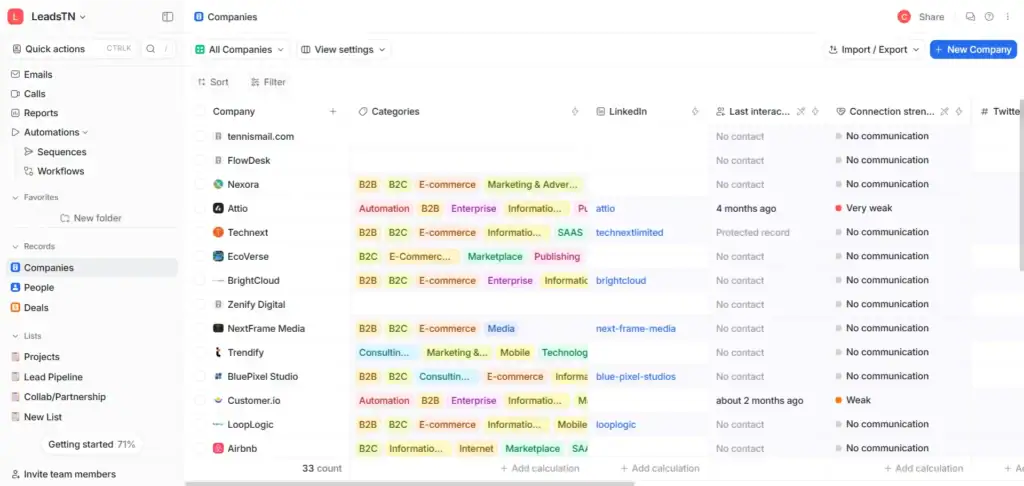Click the BluePixel Studio company logo
This screenshot has width=1024, height=486.
tap(219, 377)
